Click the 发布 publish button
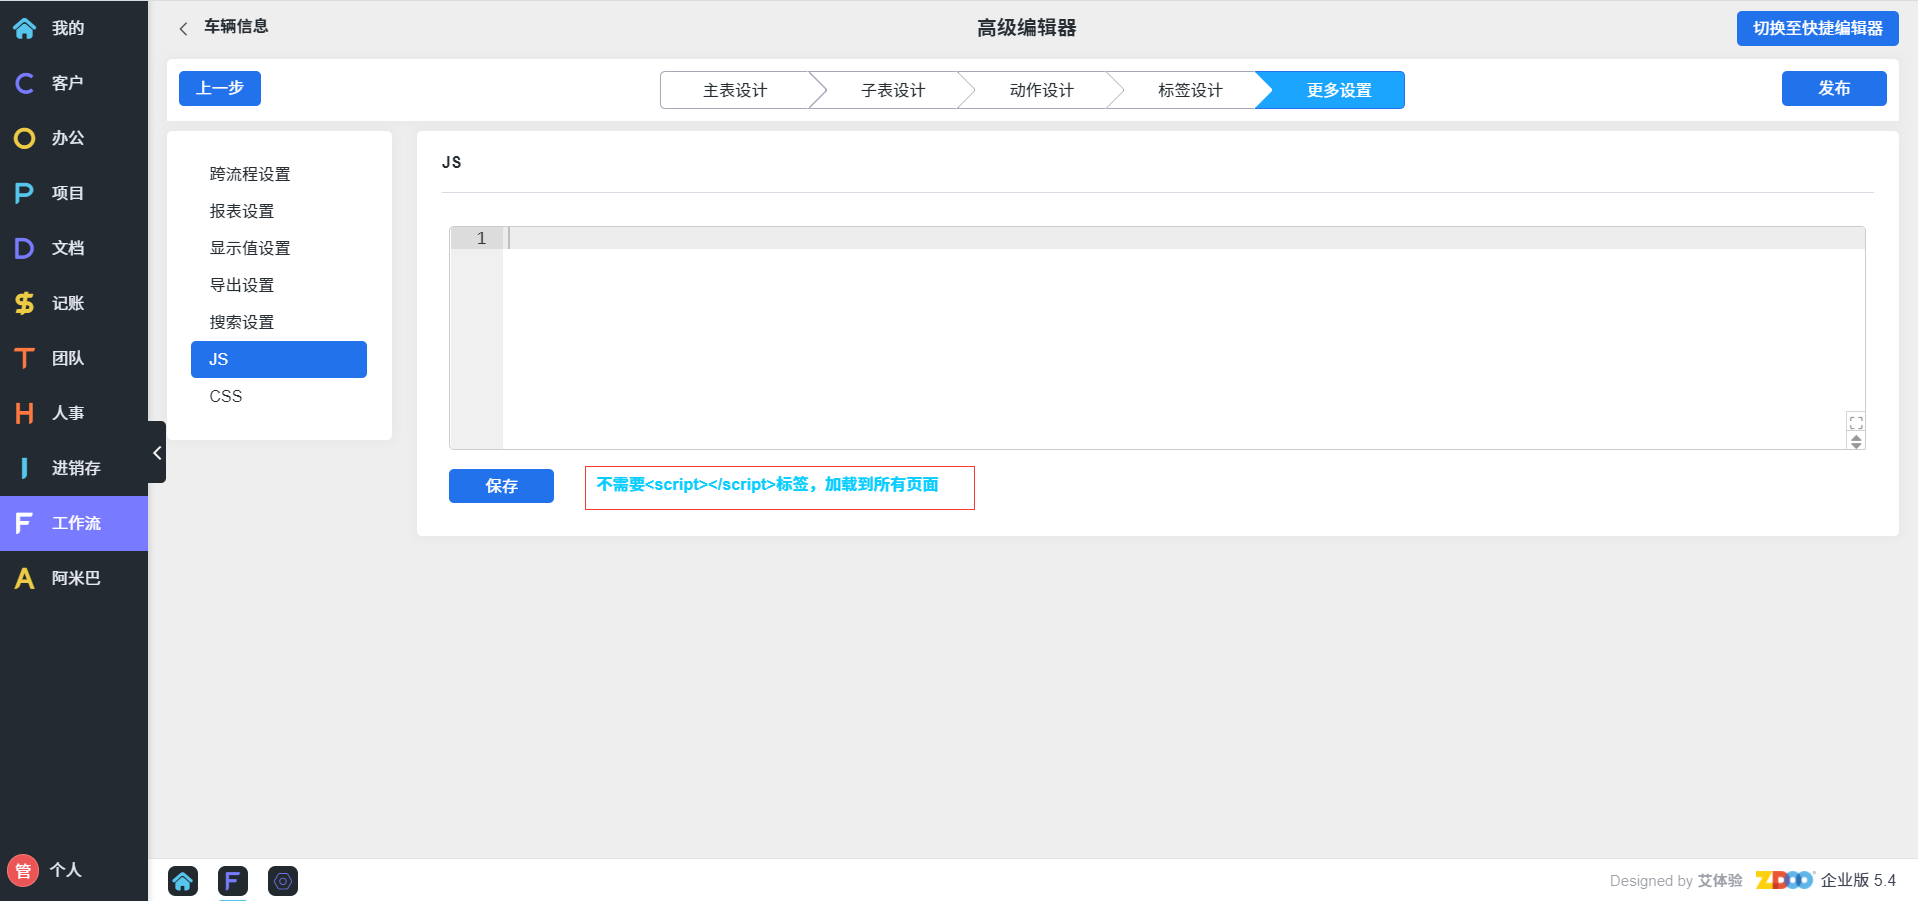Screen dimensions: 1918x901 coord(1833,88)
